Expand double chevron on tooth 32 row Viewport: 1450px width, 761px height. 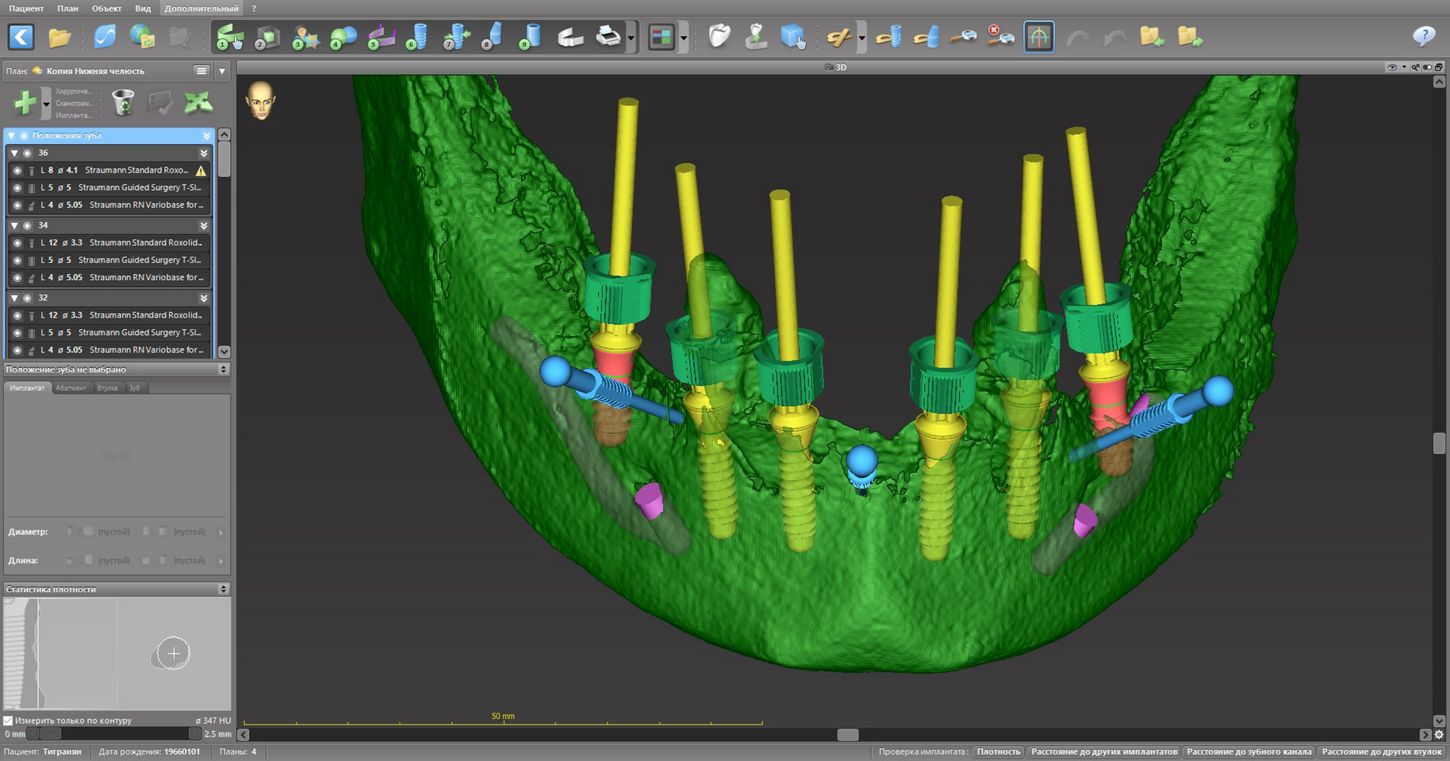click(x=204, y=298)
